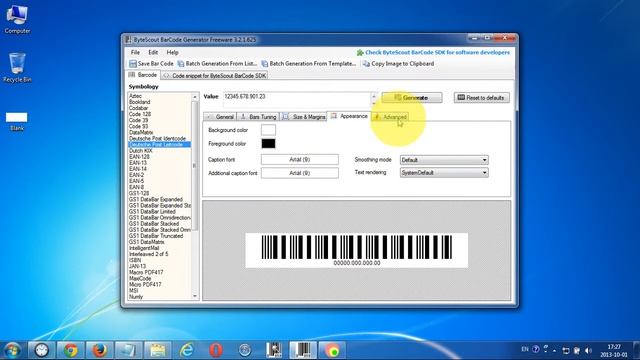Viewport: 640px width, 360px height.
Task: Open the Check ByteScout BarCode SDK link
Action: point(433,52)
